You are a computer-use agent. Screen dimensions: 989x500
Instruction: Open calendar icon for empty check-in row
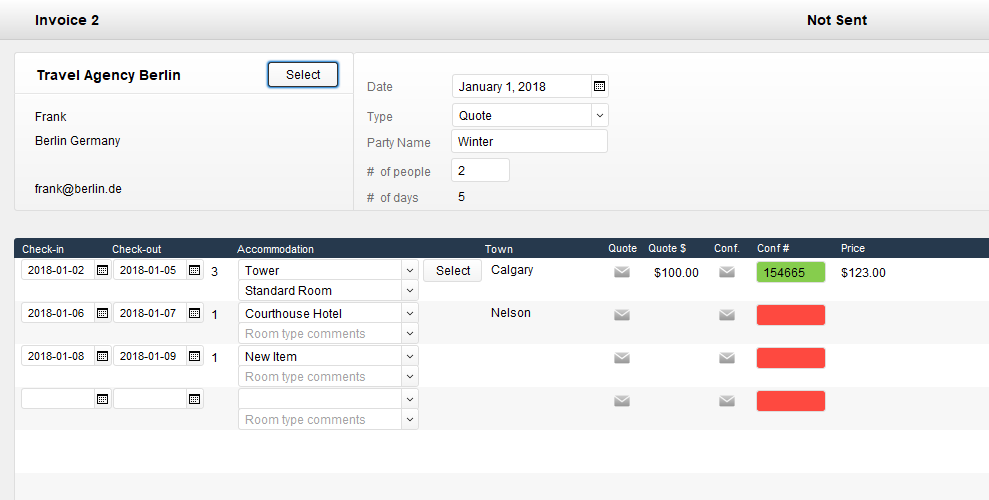point(102,400)
